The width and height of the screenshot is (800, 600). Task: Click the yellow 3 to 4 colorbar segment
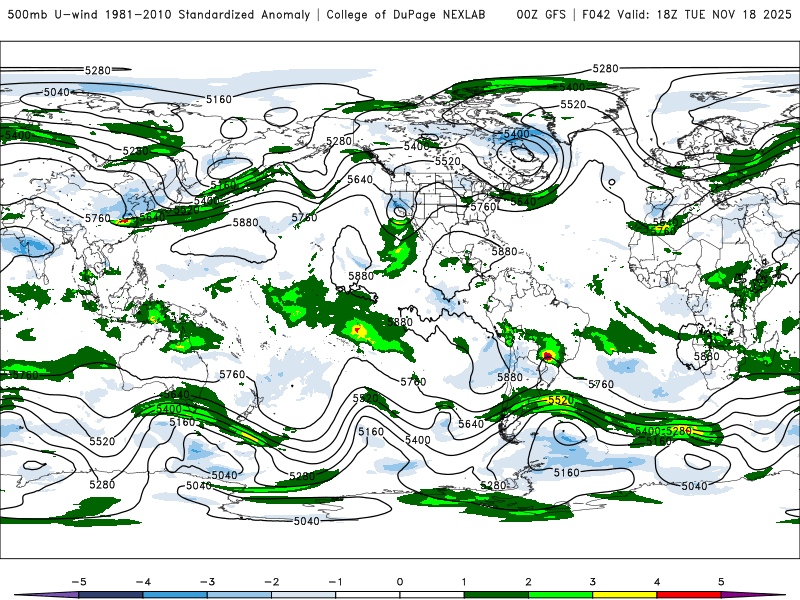[624, 595]
